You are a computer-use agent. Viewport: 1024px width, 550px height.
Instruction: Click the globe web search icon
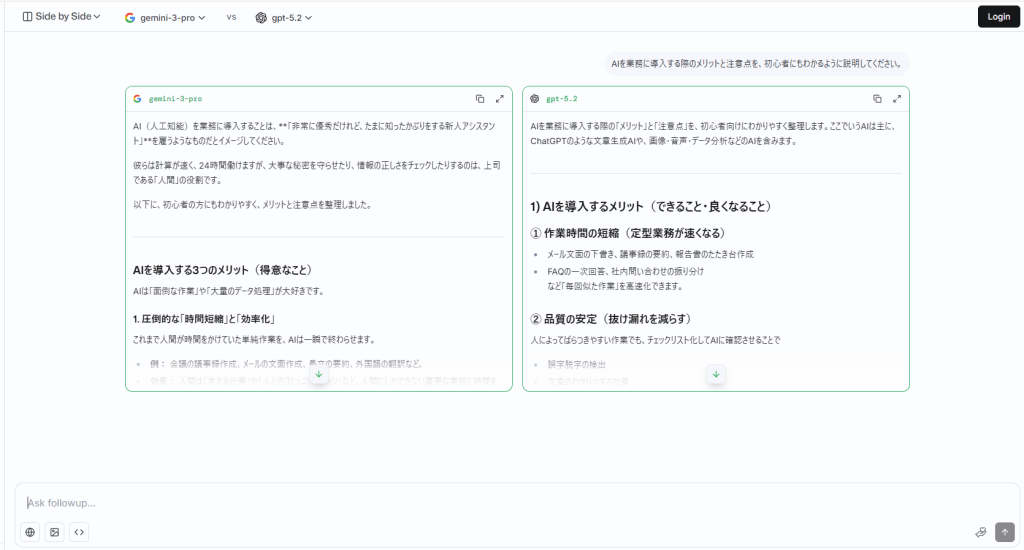coord(30,532)
